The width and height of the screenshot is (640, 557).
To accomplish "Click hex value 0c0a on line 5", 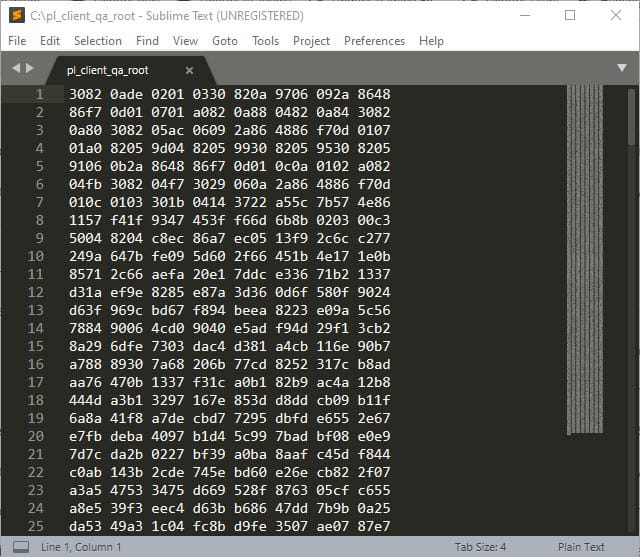I will coord(291,166).
